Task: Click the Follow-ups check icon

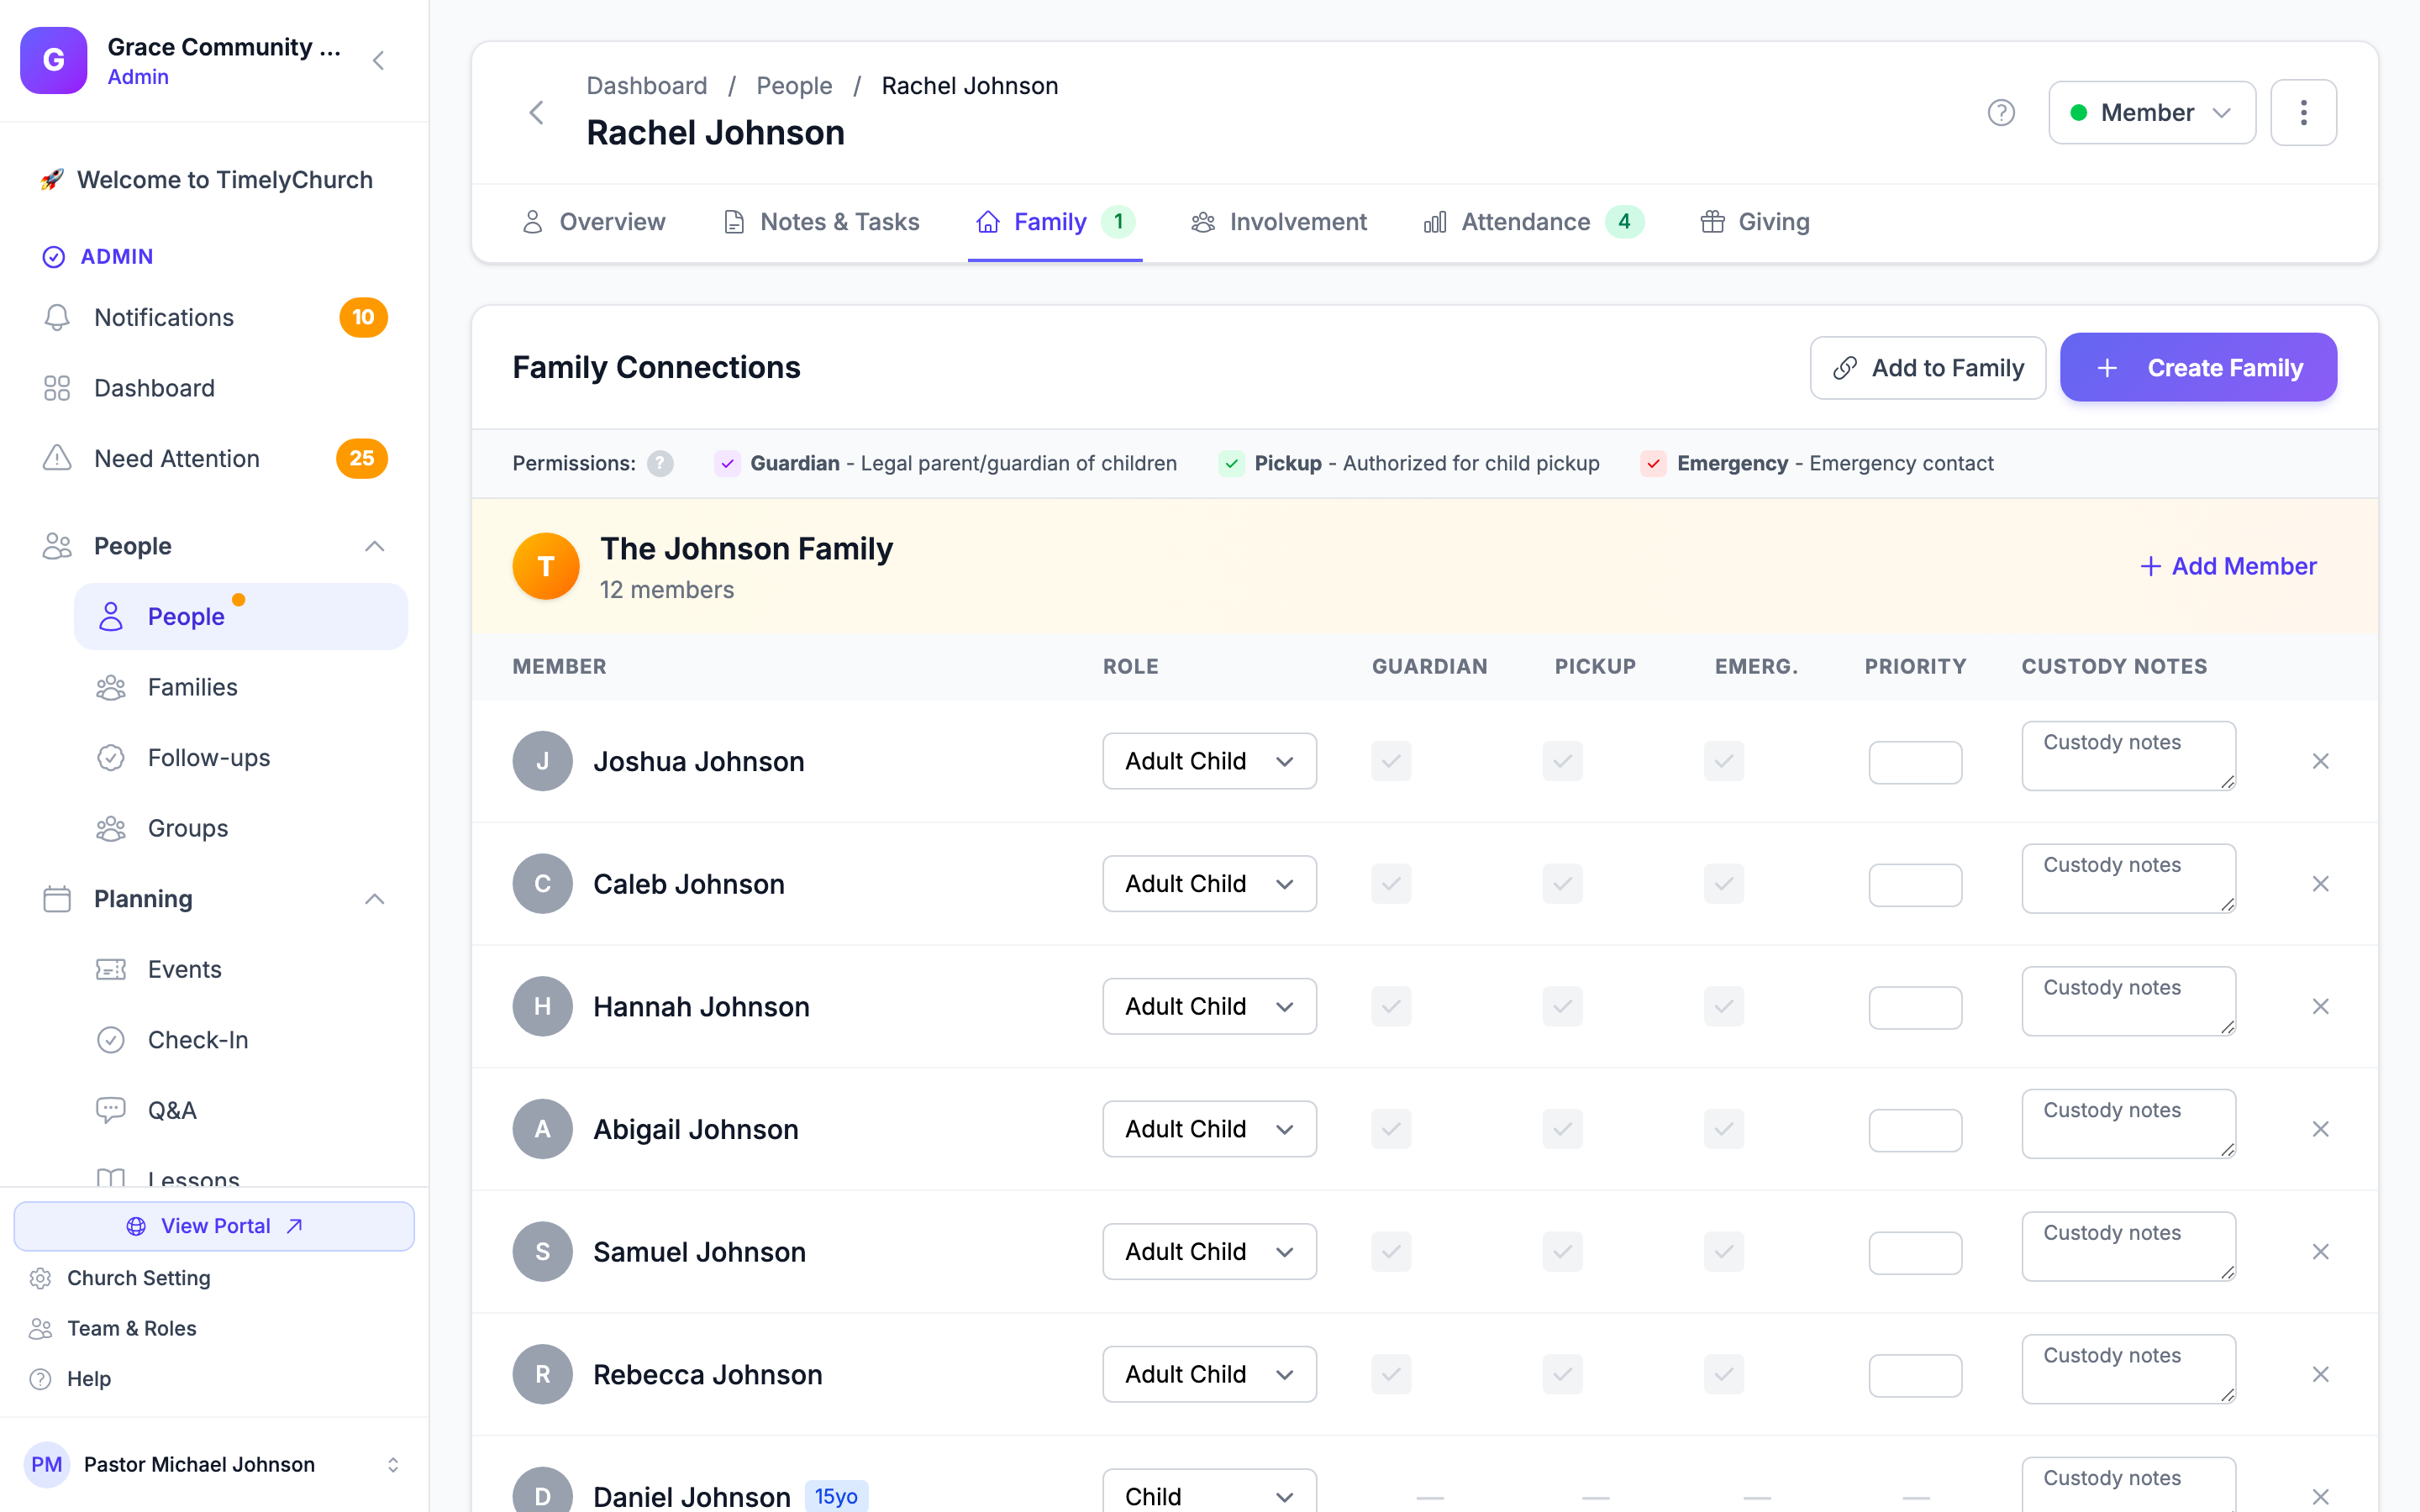Action: pyautogui.click(x=111, y=758)
